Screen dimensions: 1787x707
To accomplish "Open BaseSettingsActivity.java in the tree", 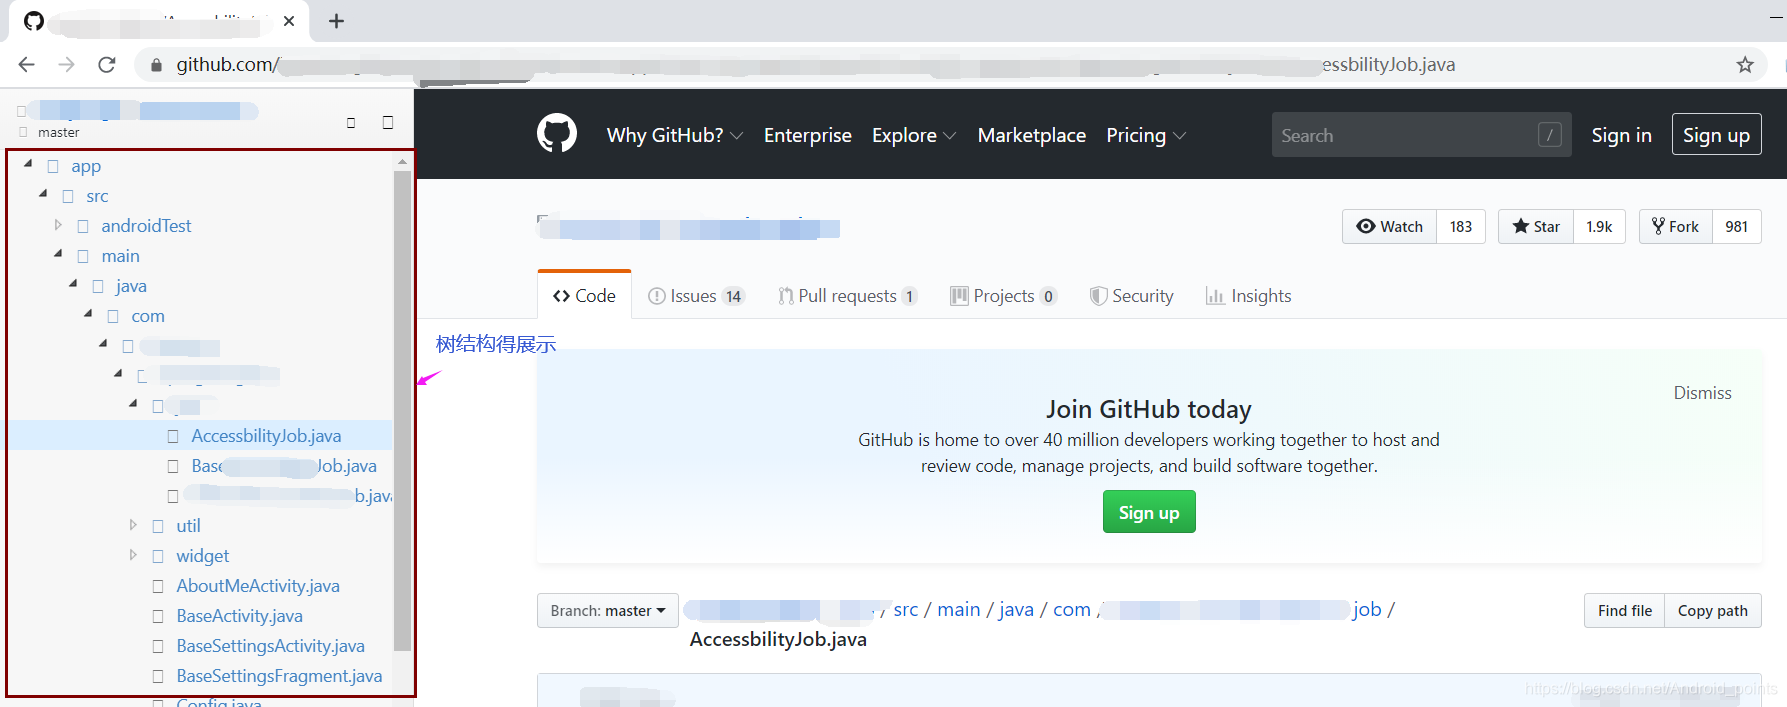I will click(x=270, y=646).
